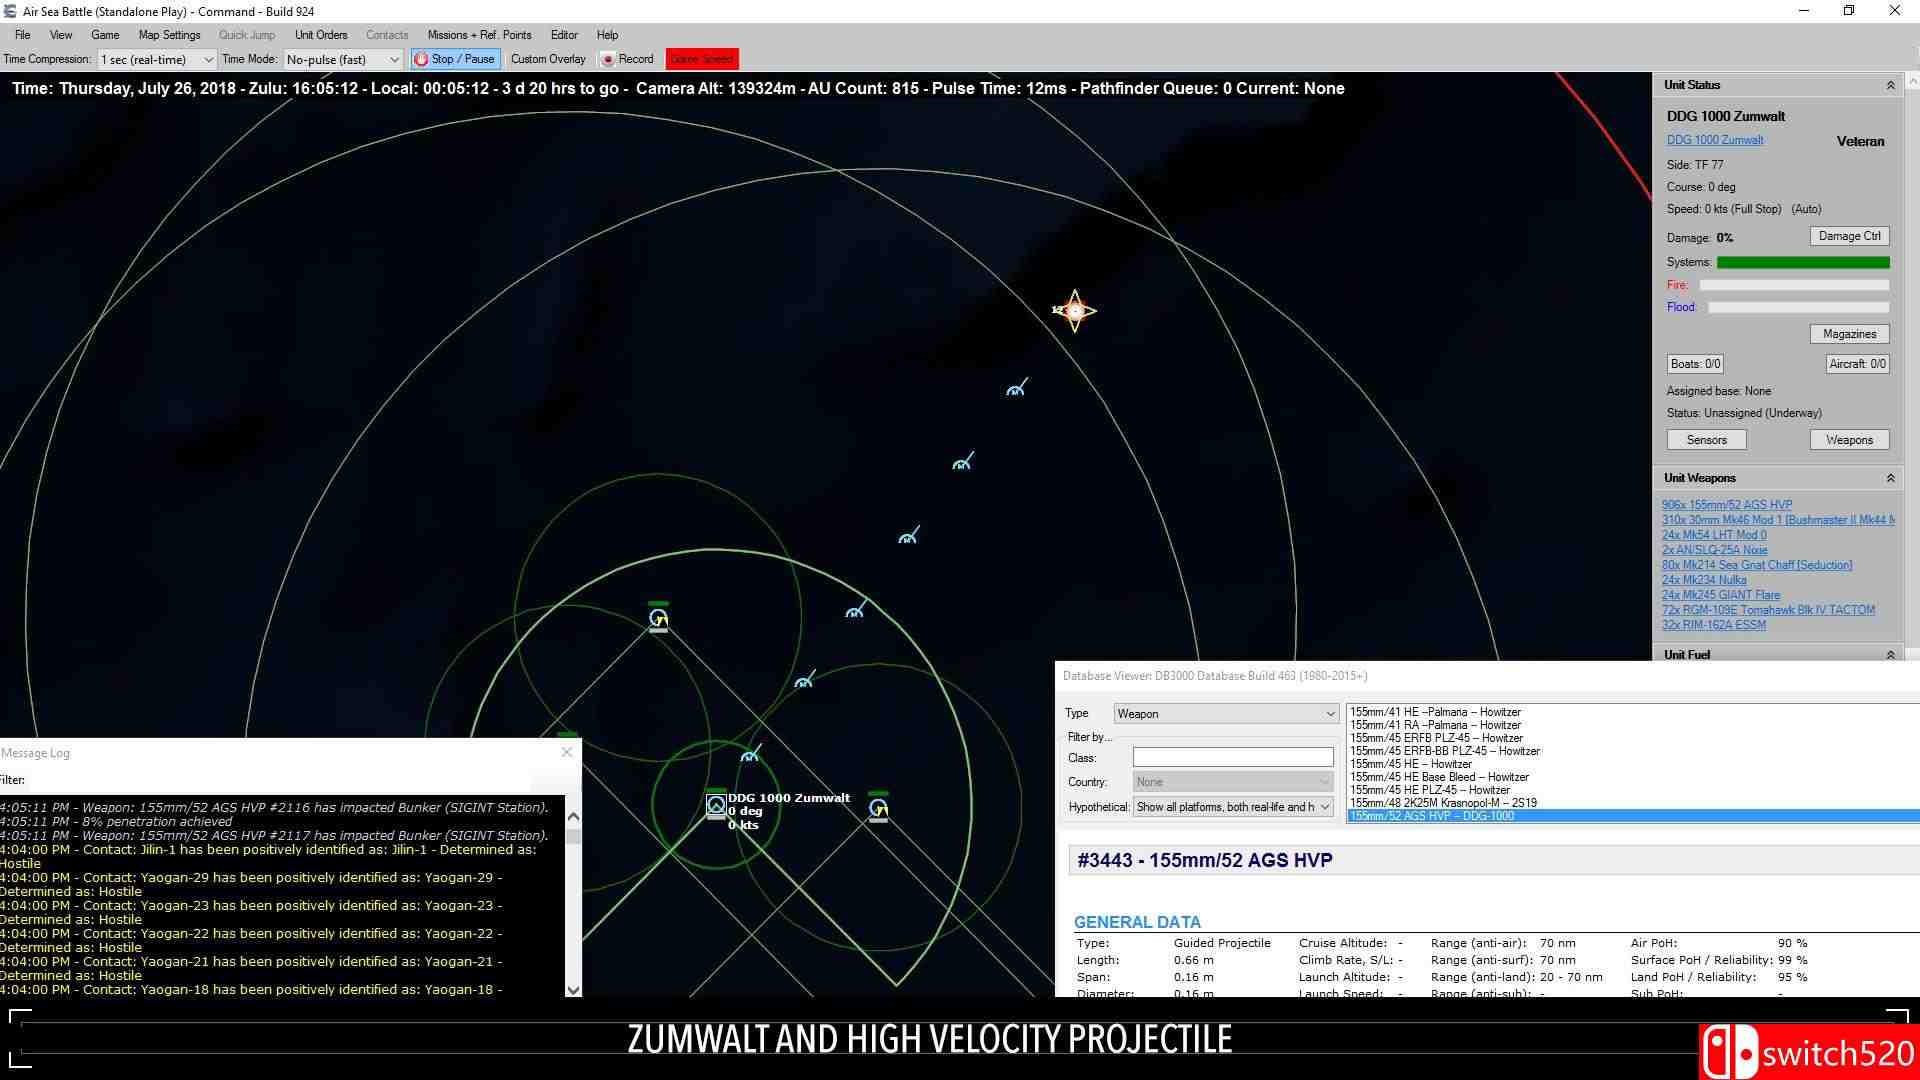Open the Time Compression dropdown
The width and height of the screenshot is (1920, 1080).
(157, 59)
